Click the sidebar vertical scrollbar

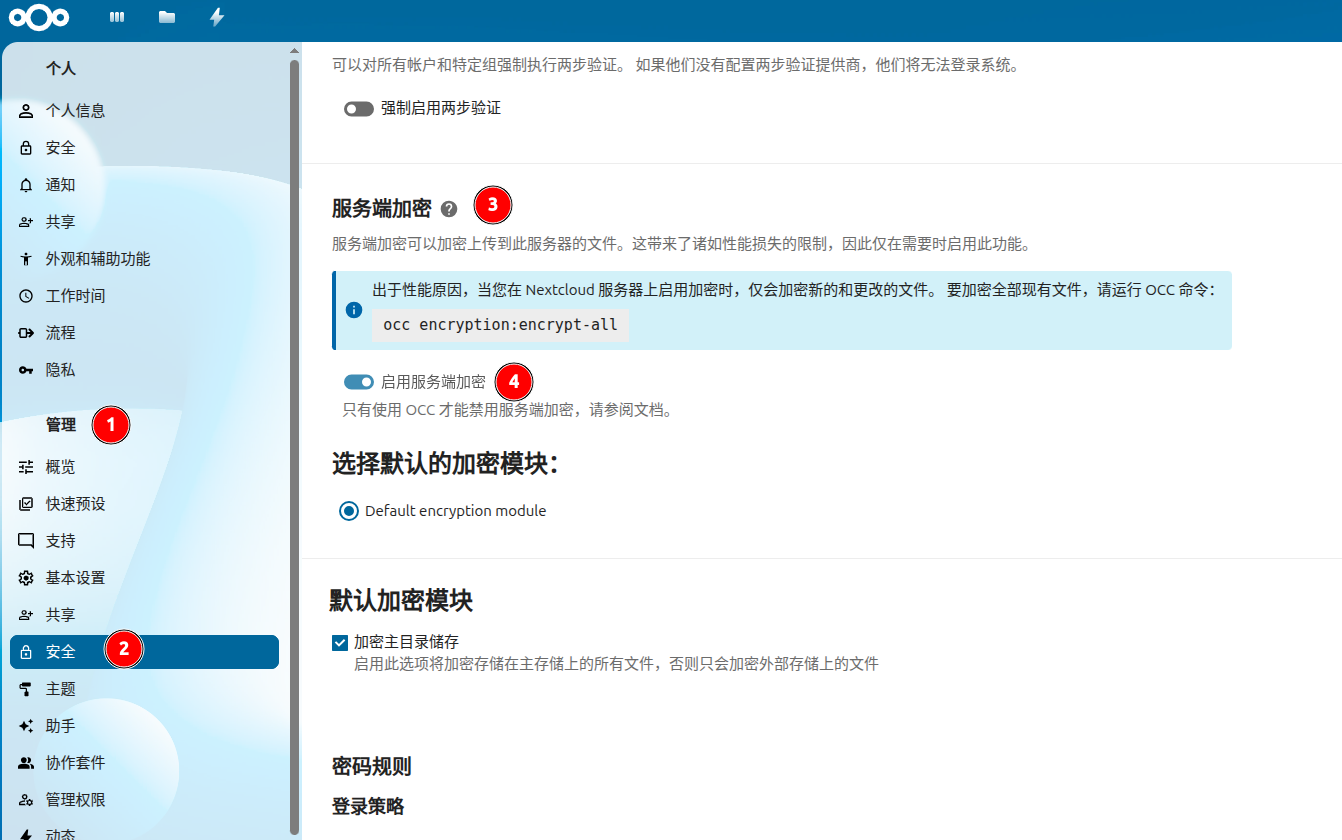click(294, 400)
